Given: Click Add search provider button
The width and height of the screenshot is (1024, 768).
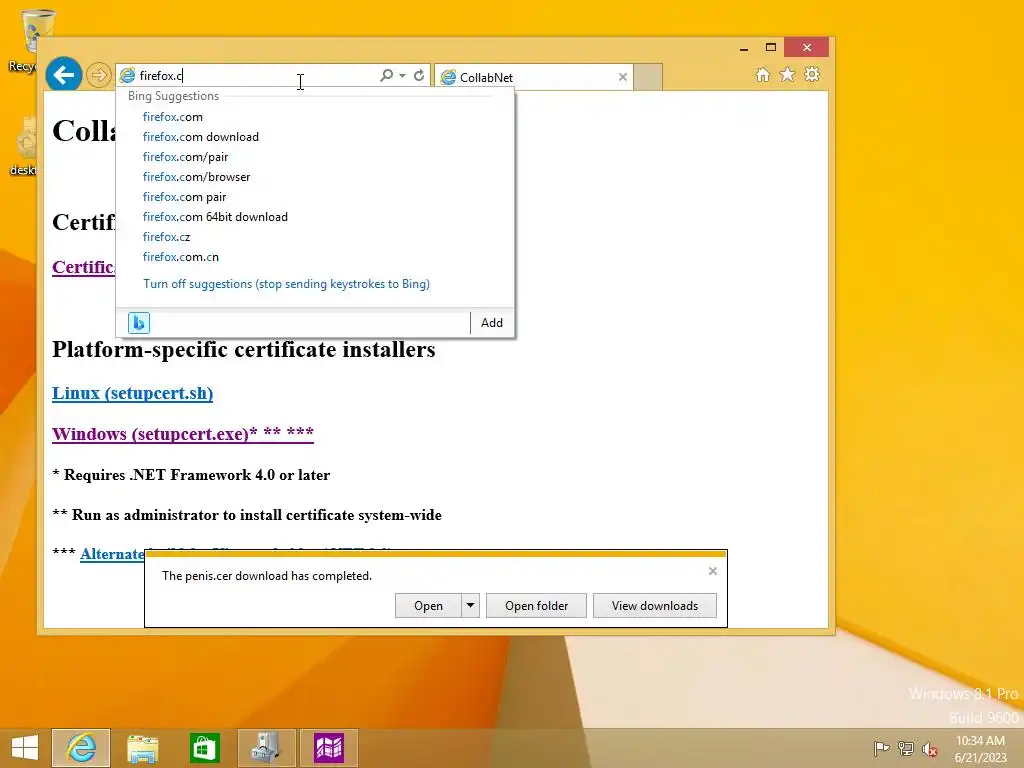Looking at the screenshot, I should click(x=492, y=323).
